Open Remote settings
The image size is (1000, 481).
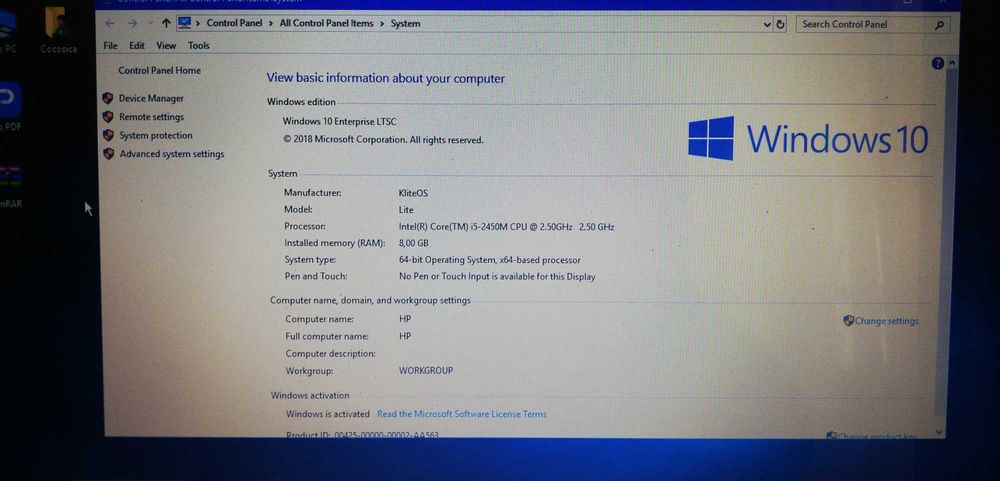point(151,117)
